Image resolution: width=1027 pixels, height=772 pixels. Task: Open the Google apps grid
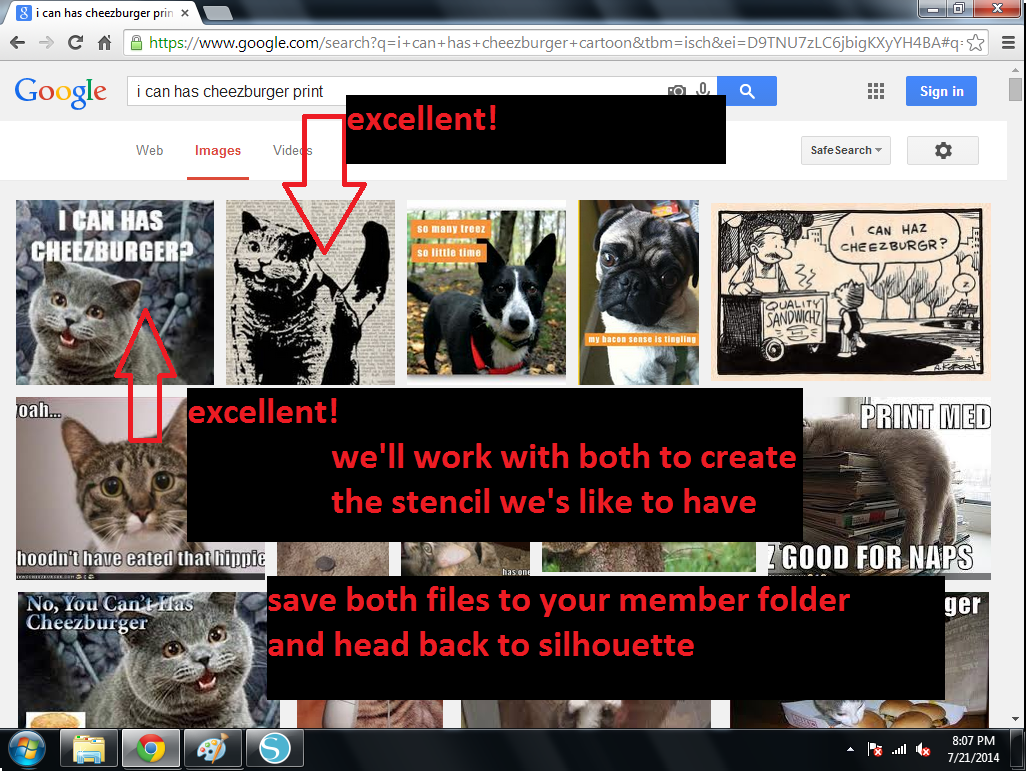[876, 91]
